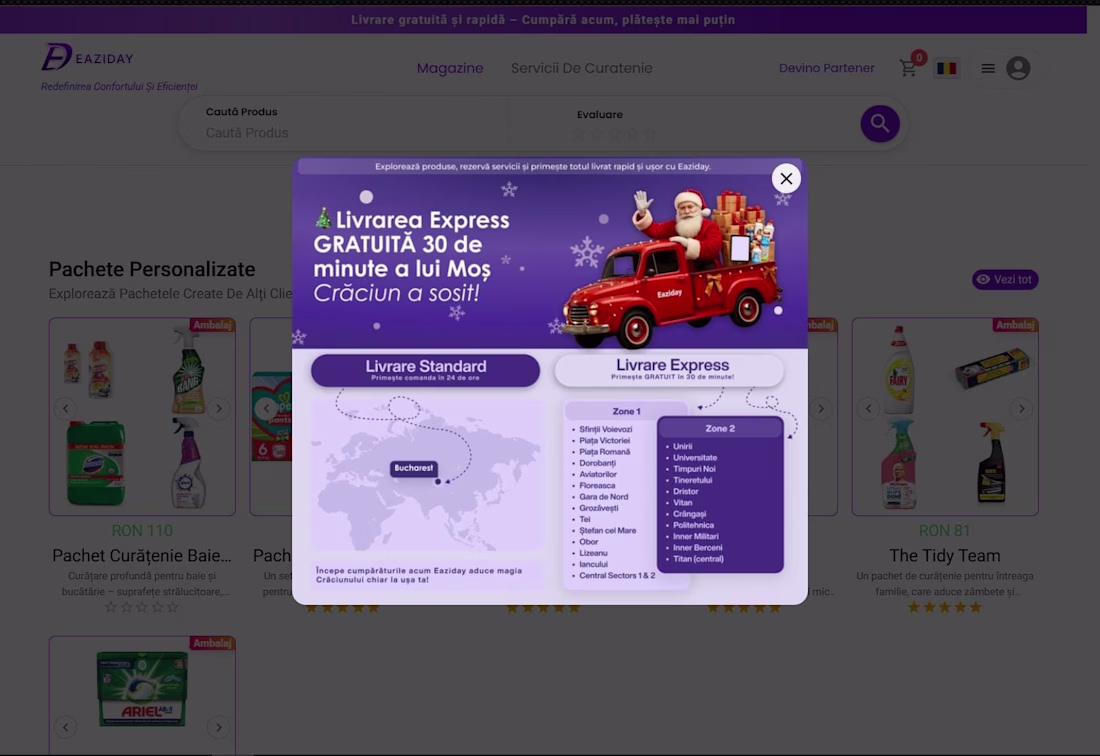Click Universitate in Zone 2 list

695,457
